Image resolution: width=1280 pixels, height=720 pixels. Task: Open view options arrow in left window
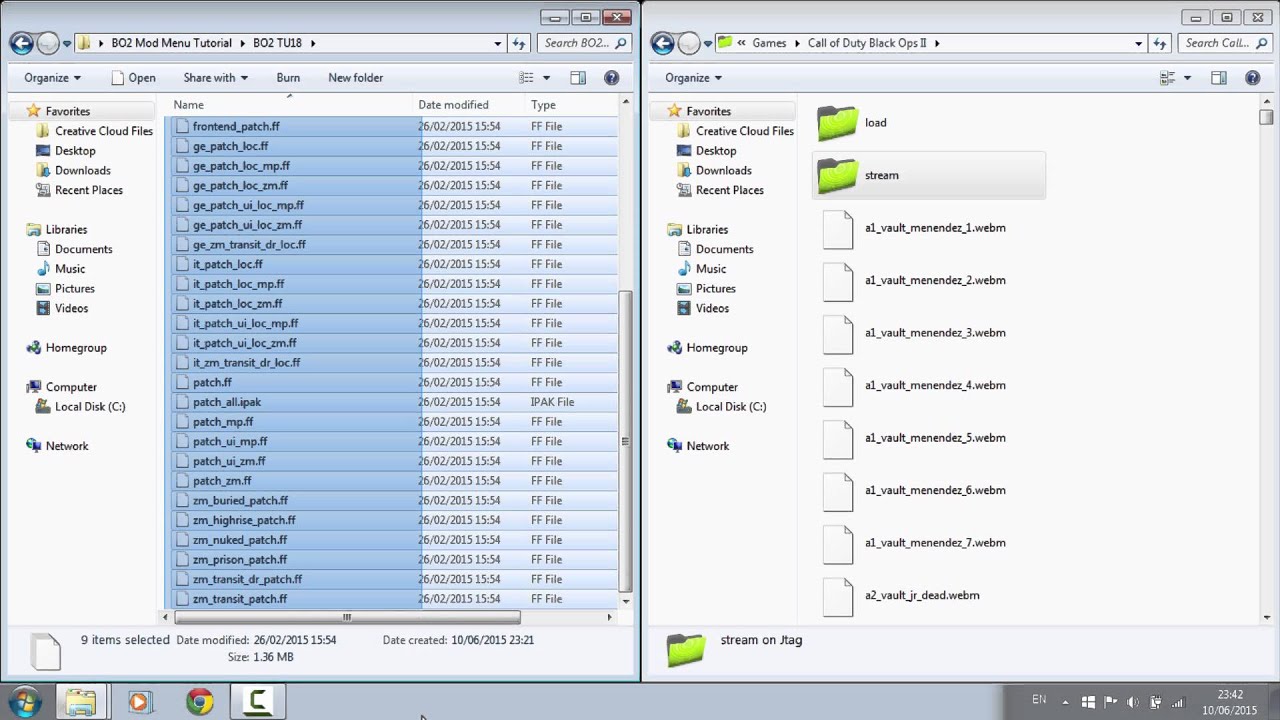[546, 78]
